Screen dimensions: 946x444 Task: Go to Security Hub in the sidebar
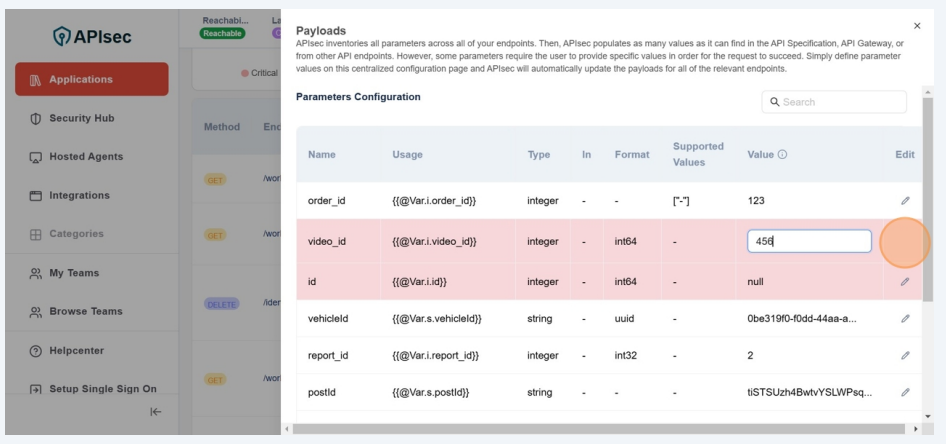[81, 118]
